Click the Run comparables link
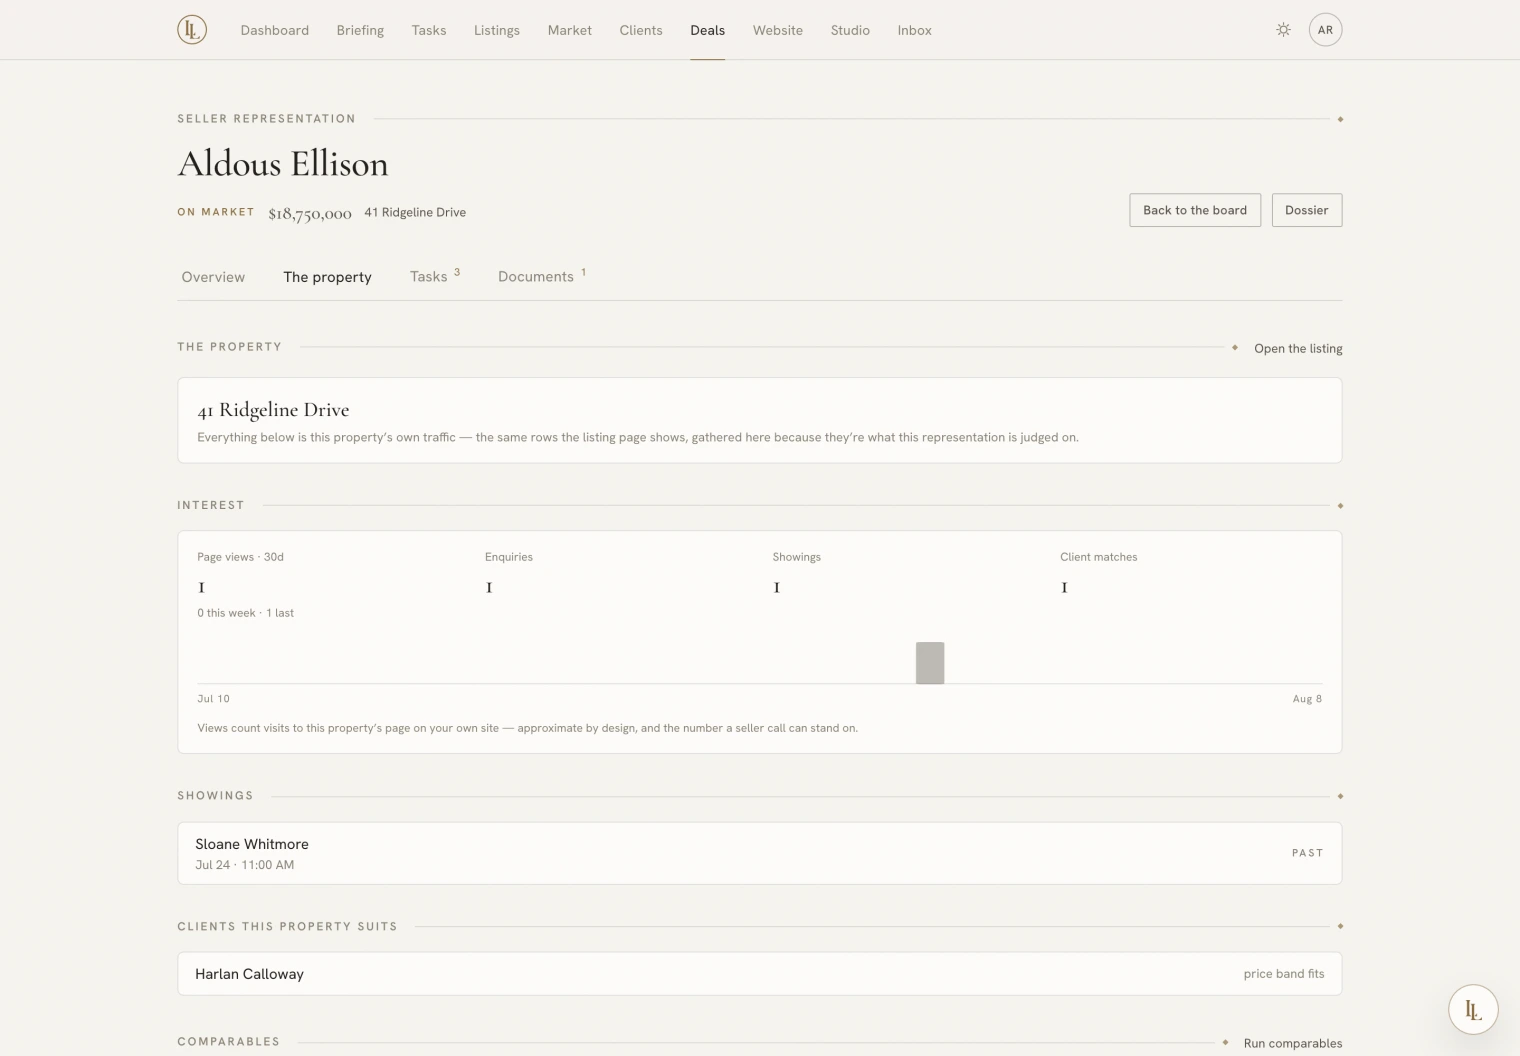 1292,1043
